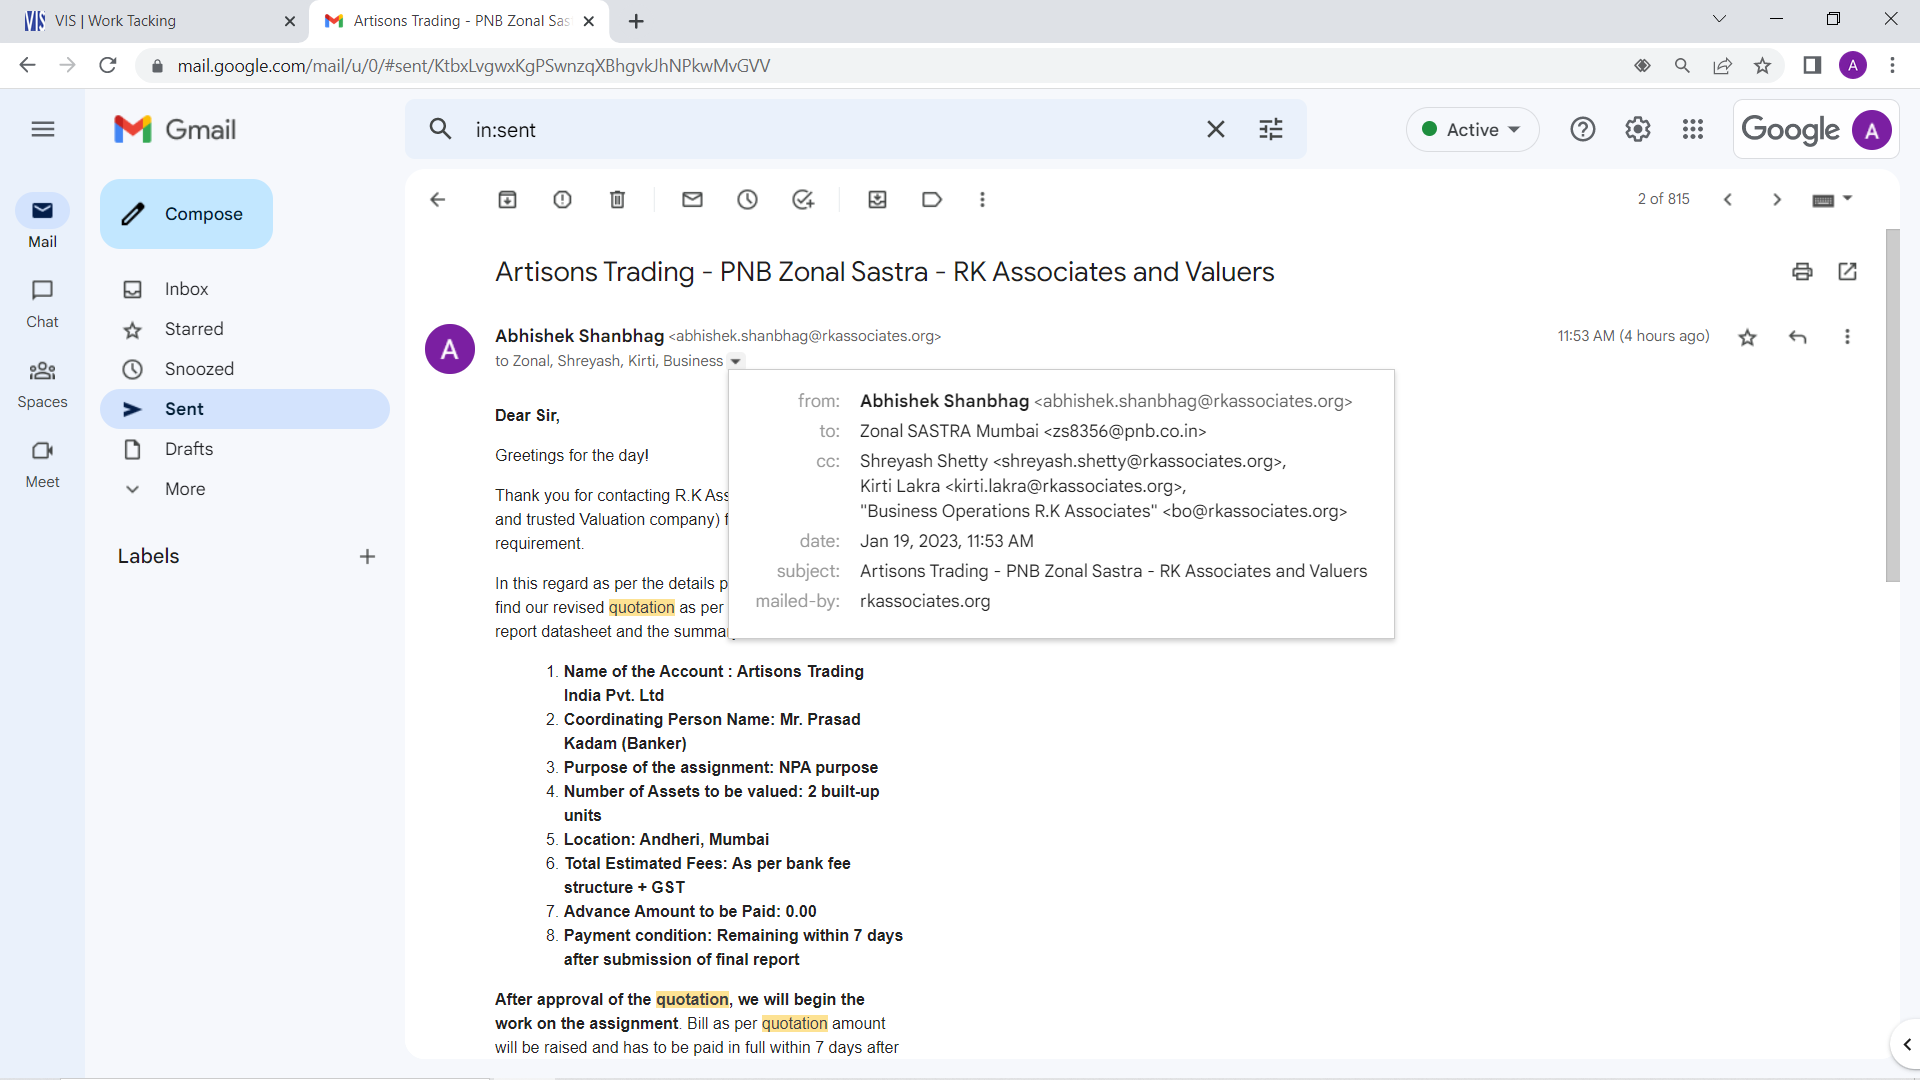This screenshot has width=1920, height=1080.
Task: Click the Gmail main menu hamburger icon
Action: [43, 129]
